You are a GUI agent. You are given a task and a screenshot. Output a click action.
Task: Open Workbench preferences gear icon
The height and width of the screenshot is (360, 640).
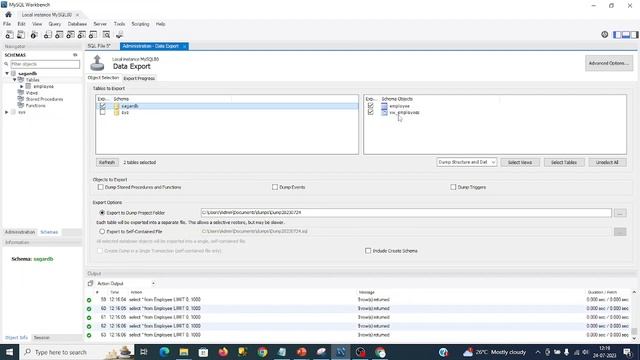click(x=604, y=35)
